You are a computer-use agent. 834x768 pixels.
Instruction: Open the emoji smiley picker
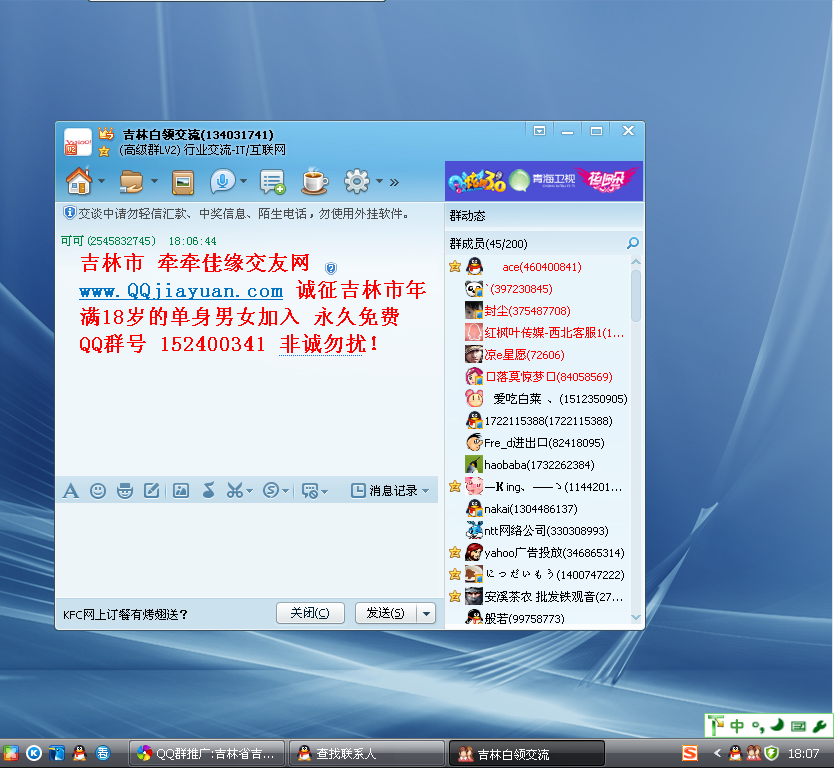coord(98,491)
